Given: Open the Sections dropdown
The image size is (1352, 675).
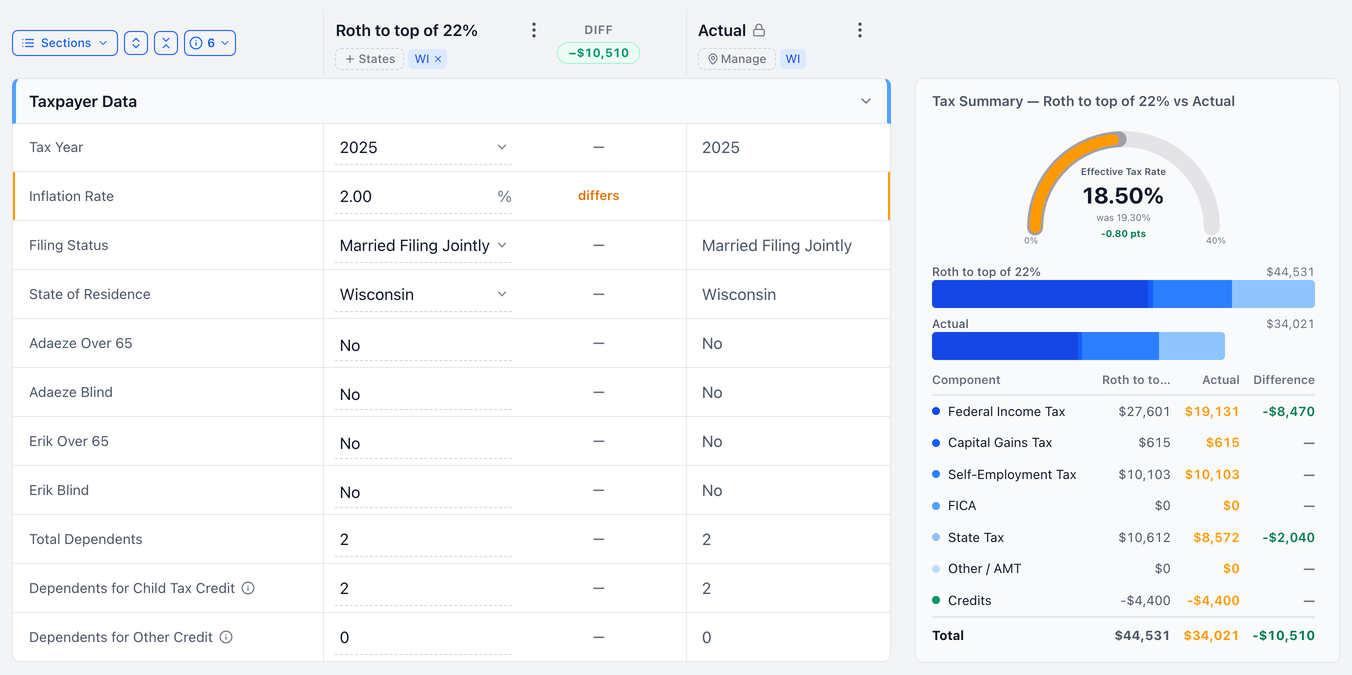Looking at the screenshot, I should (x=65, y=43).
